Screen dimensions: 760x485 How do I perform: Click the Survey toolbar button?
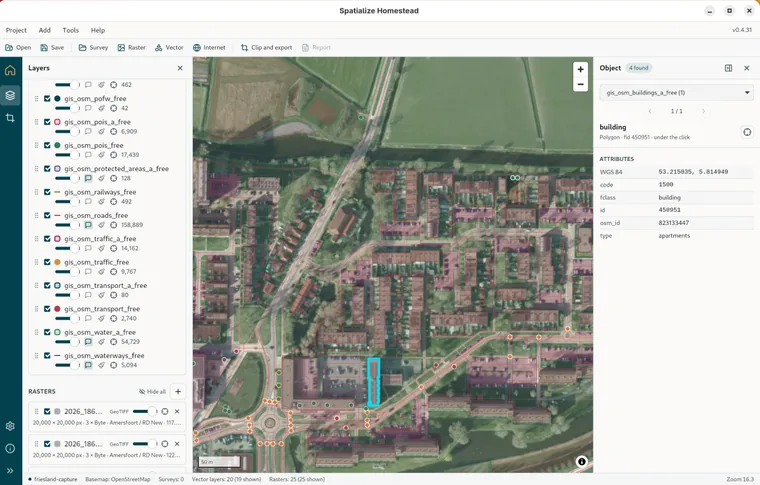tap(93, 47)
